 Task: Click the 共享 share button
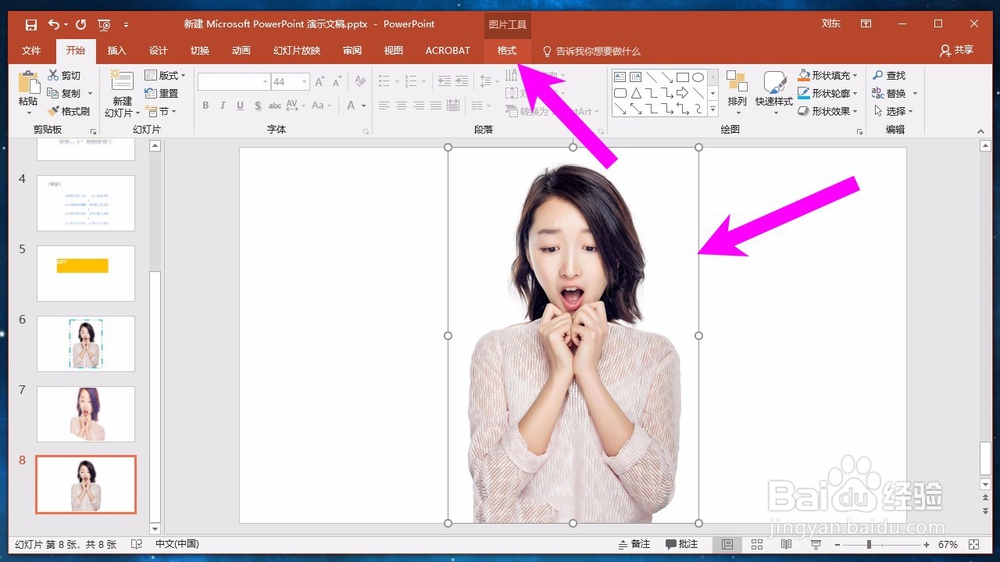pos(957,50)
